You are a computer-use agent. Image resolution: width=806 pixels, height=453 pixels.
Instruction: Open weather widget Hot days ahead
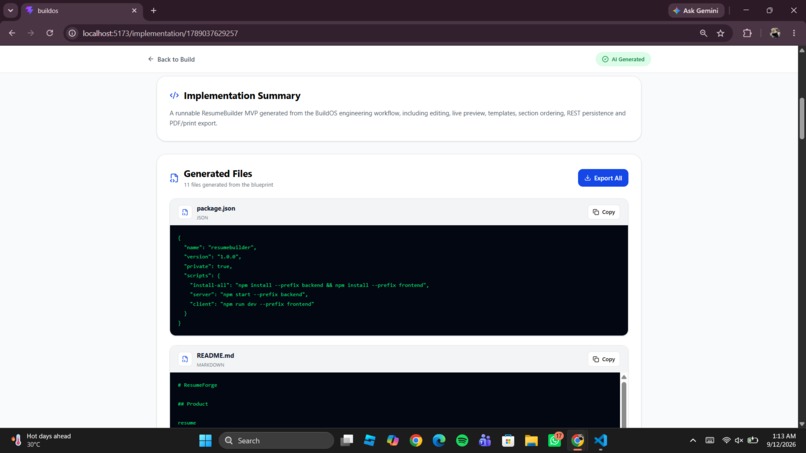[41, 440]
